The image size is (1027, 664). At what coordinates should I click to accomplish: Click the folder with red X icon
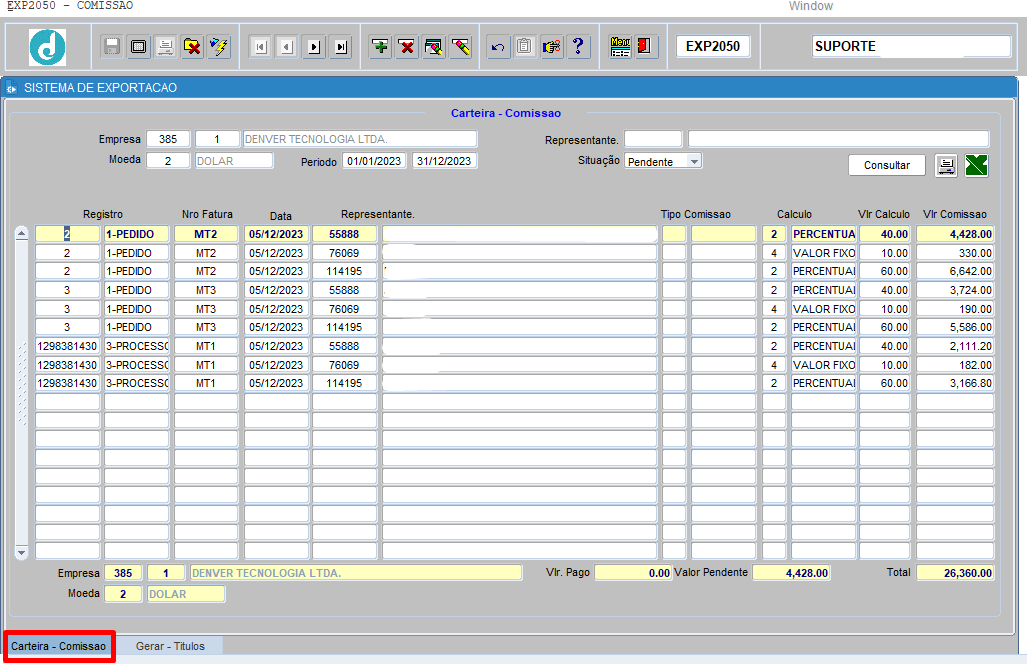[193, 47]
